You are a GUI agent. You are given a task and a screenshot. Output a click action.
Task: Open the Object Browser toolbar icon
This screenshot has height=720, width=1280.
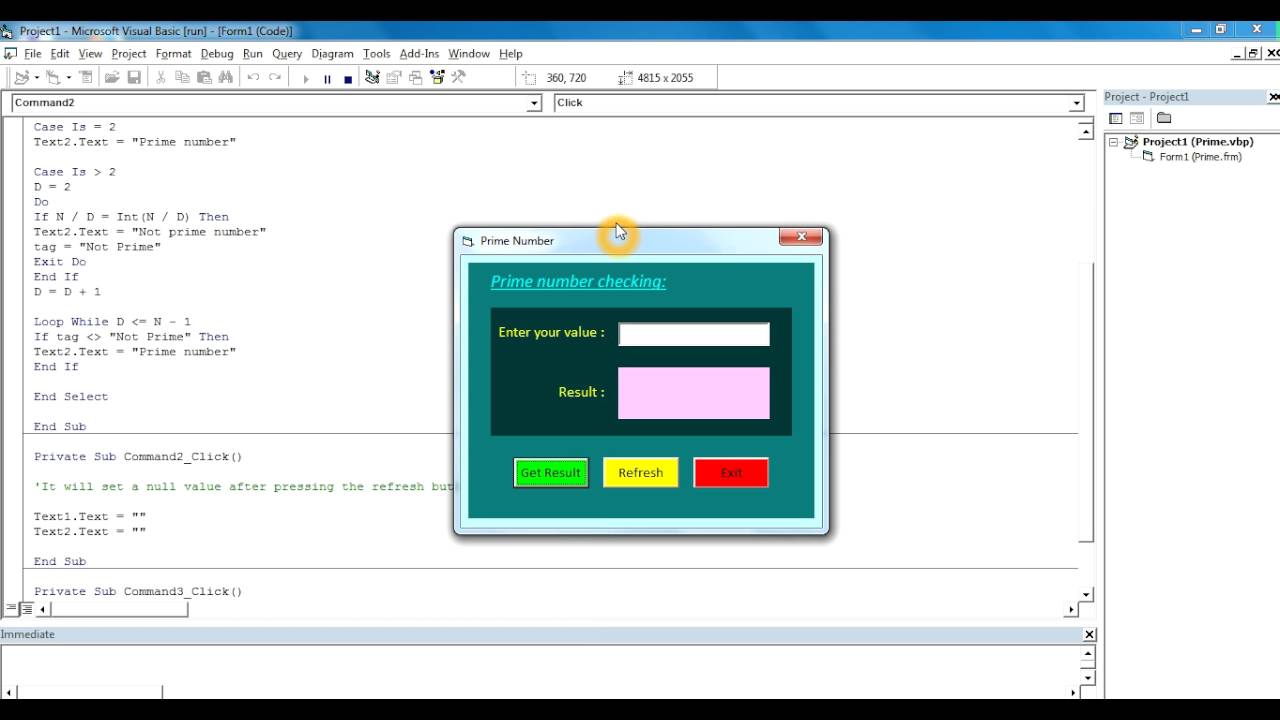[x=437, y=77]
